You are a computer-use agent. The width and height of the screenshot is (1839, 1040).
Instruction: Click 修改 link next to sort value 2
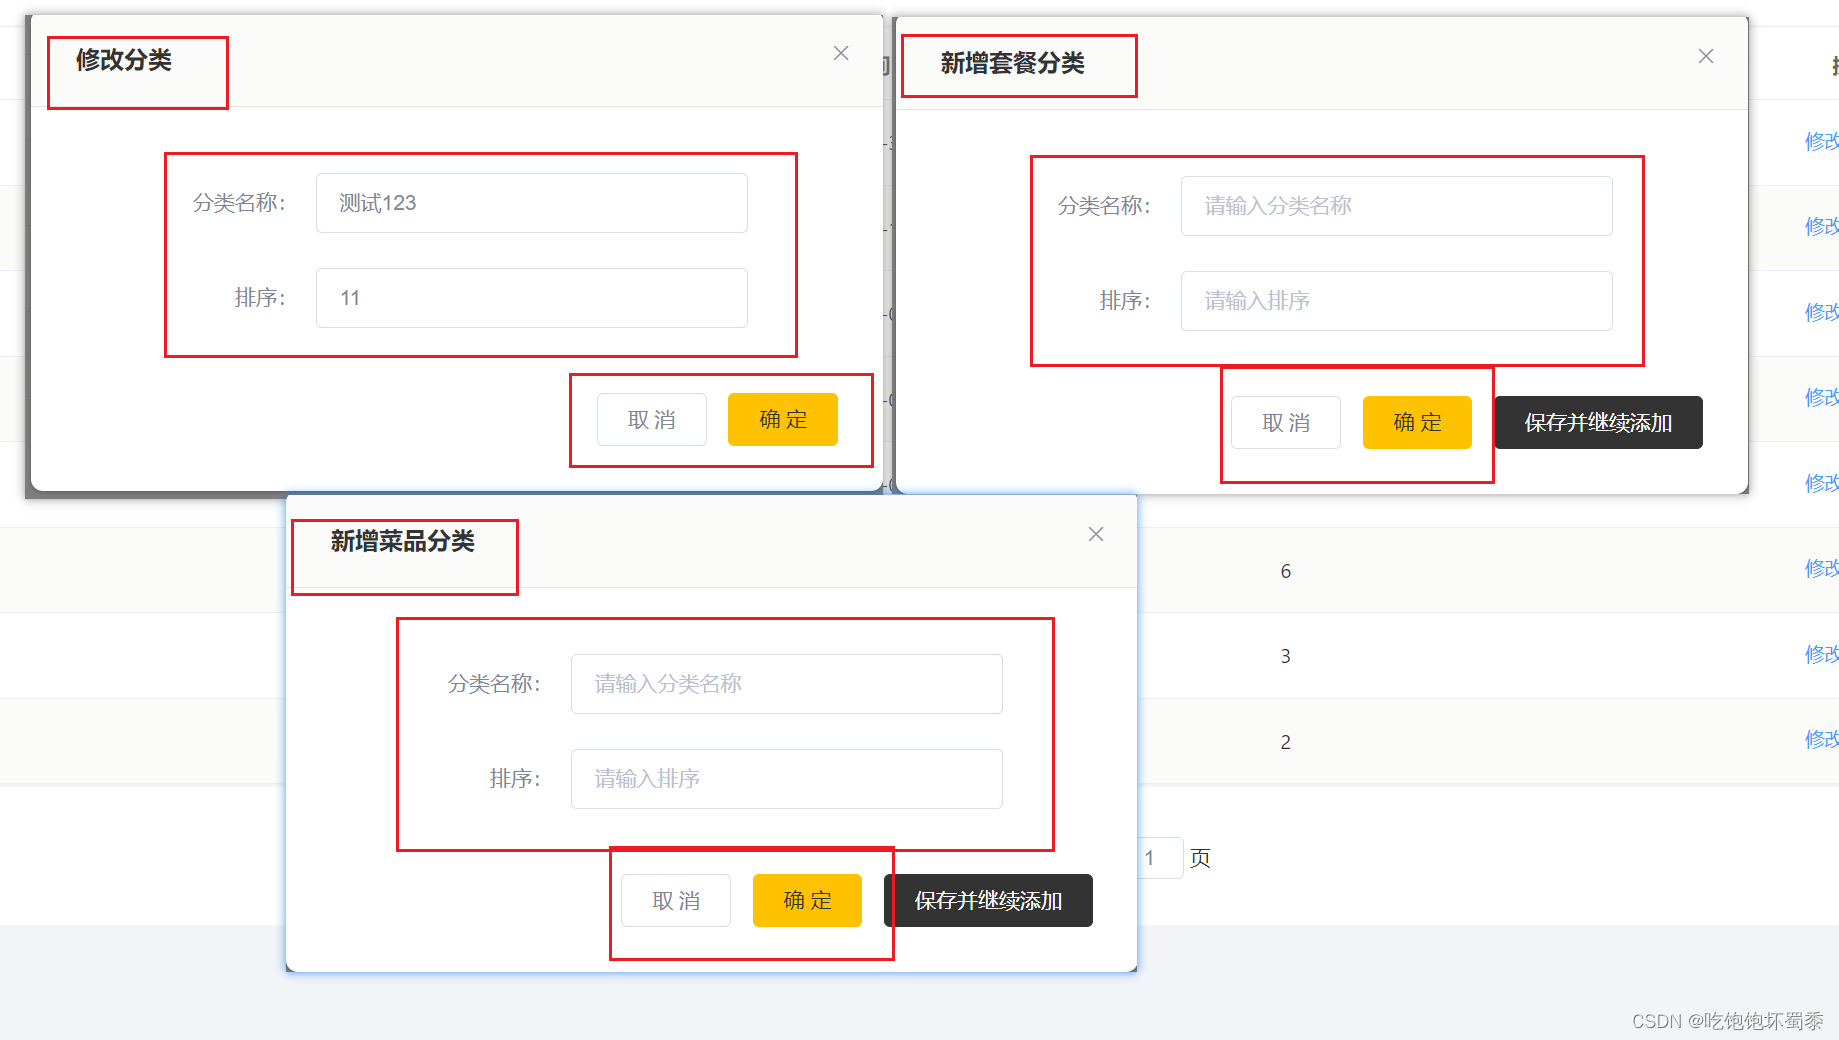1820,740
